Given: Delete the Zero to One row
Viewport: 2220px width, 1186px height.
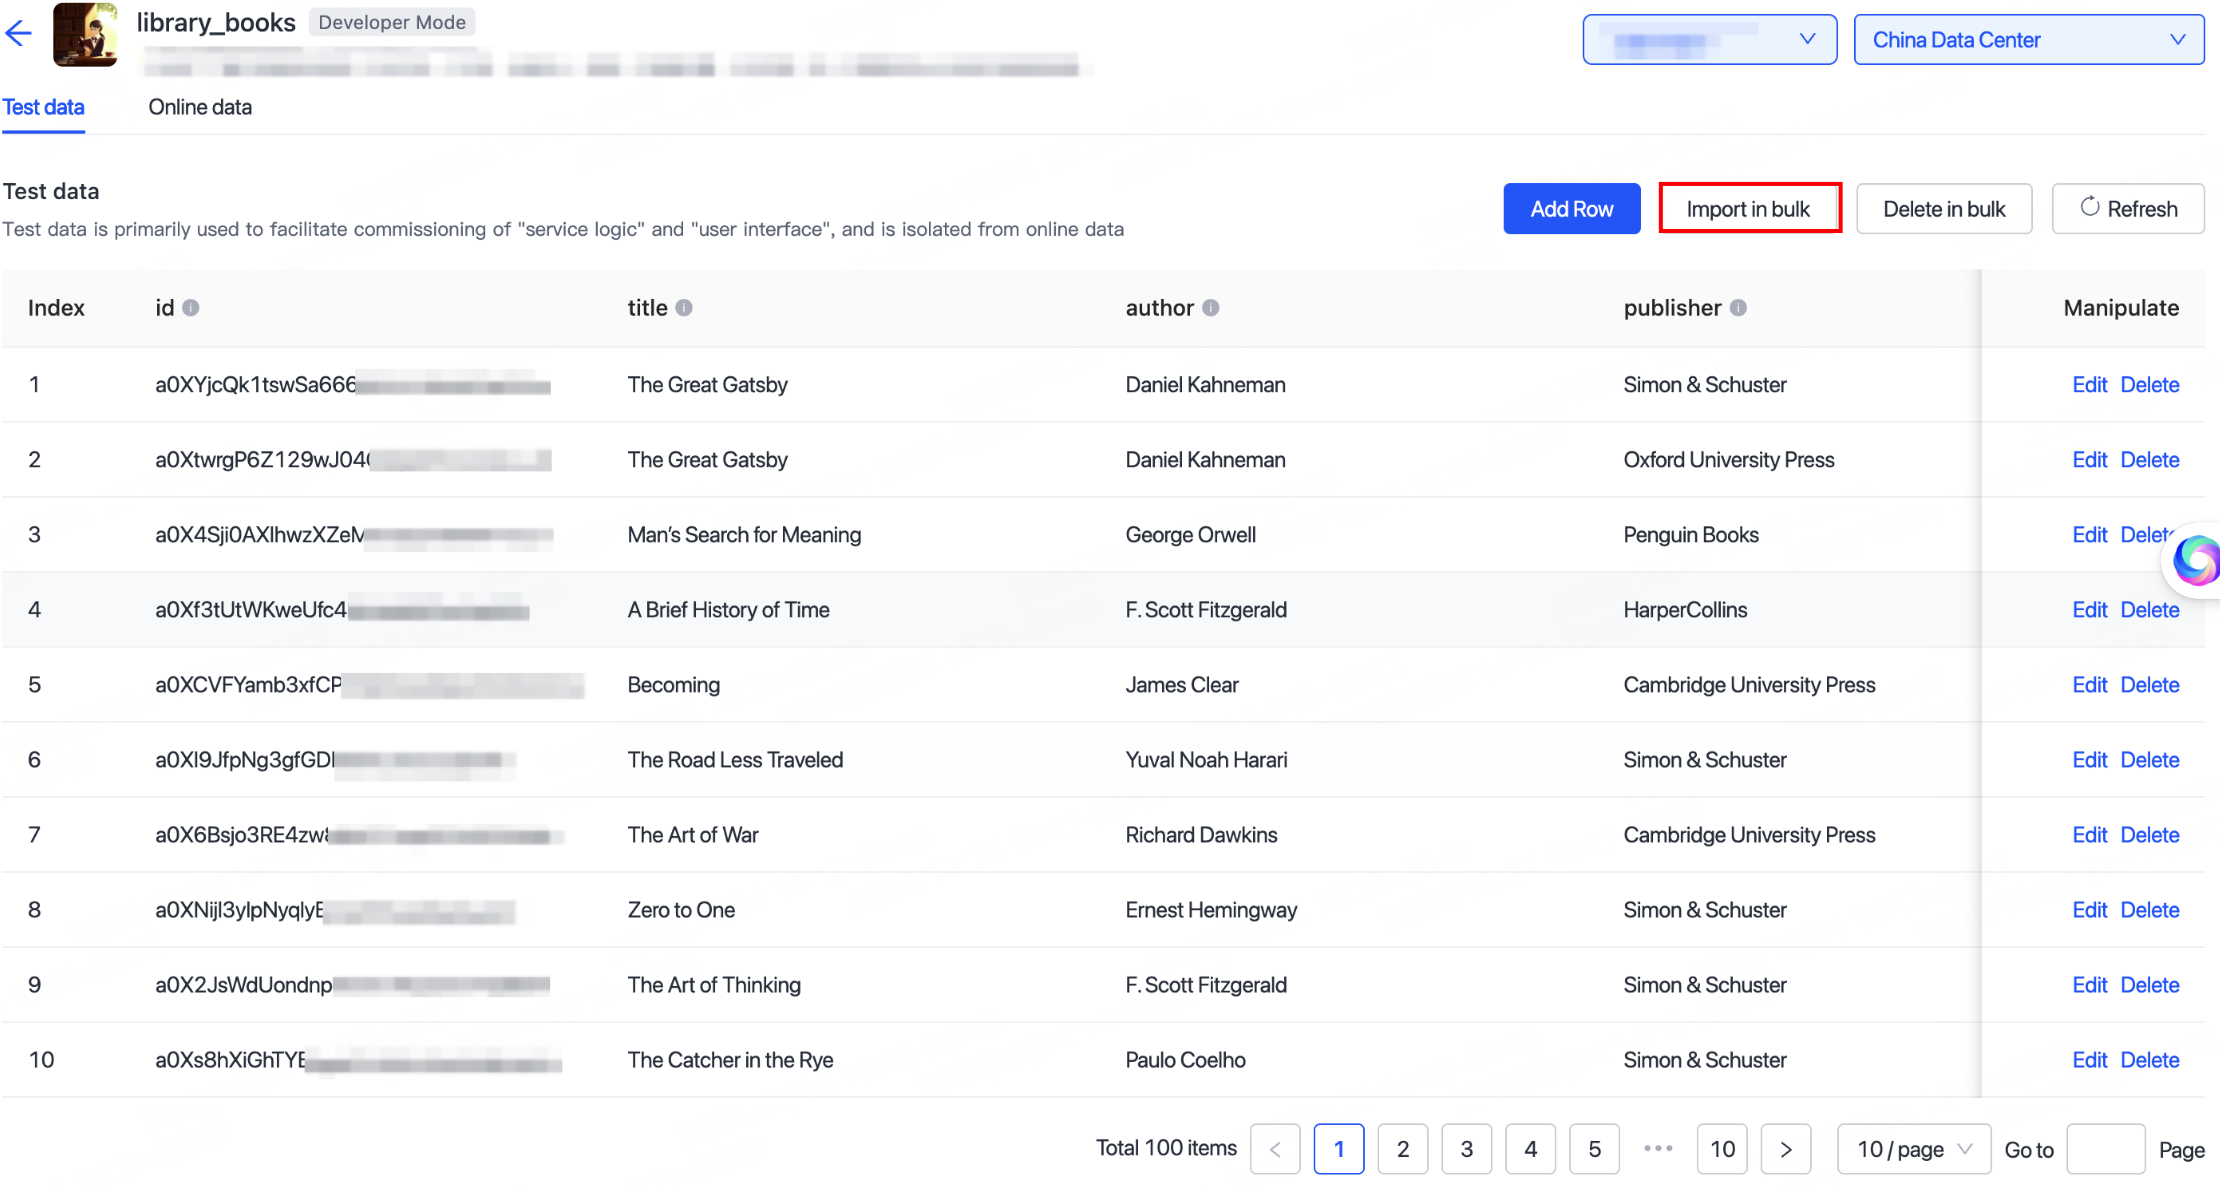Looking at the screenshot, I should tap(2149, 910).
